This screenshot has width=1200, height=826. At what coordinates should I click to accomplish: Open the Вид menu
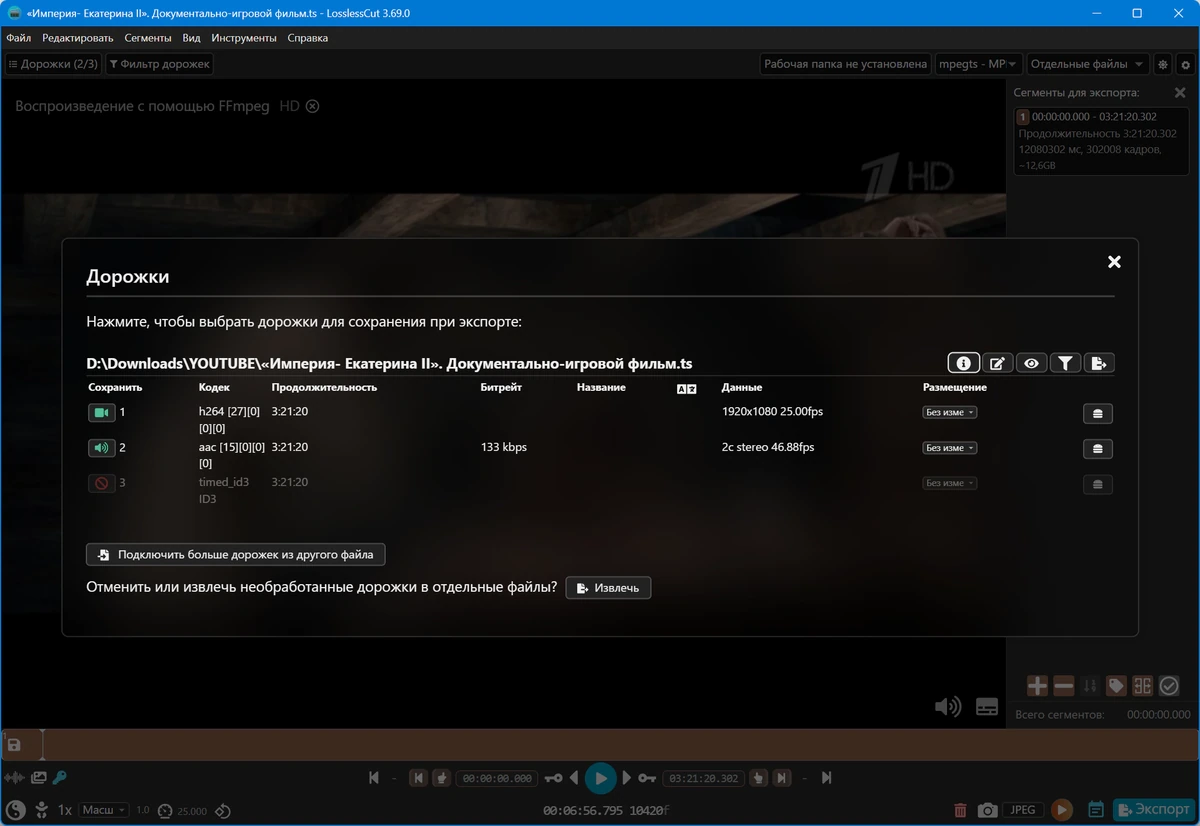tap(192, 38)
